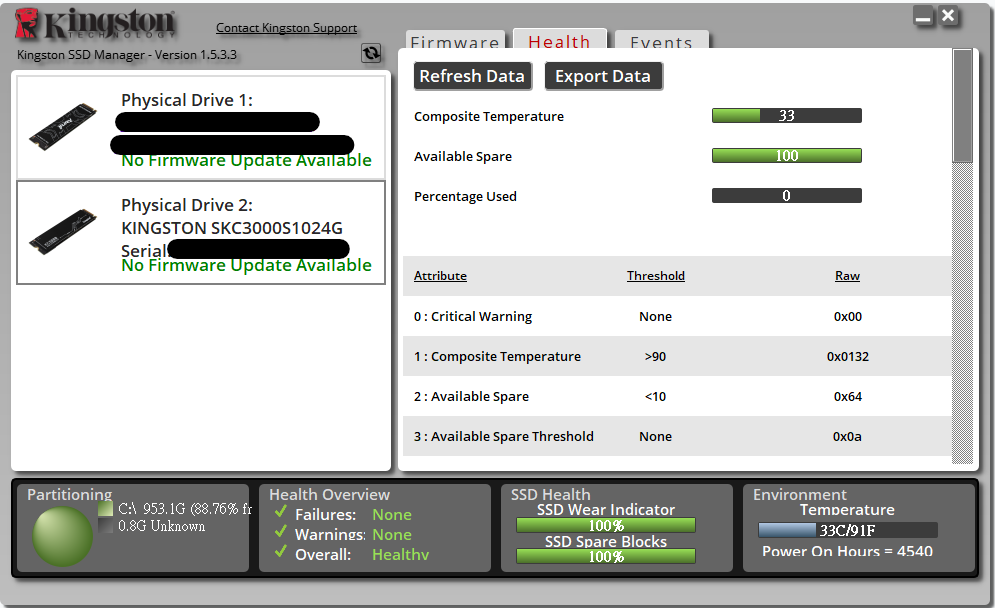
Task: Click the Power On Hours = 4540 text
Action: point(848,551)
